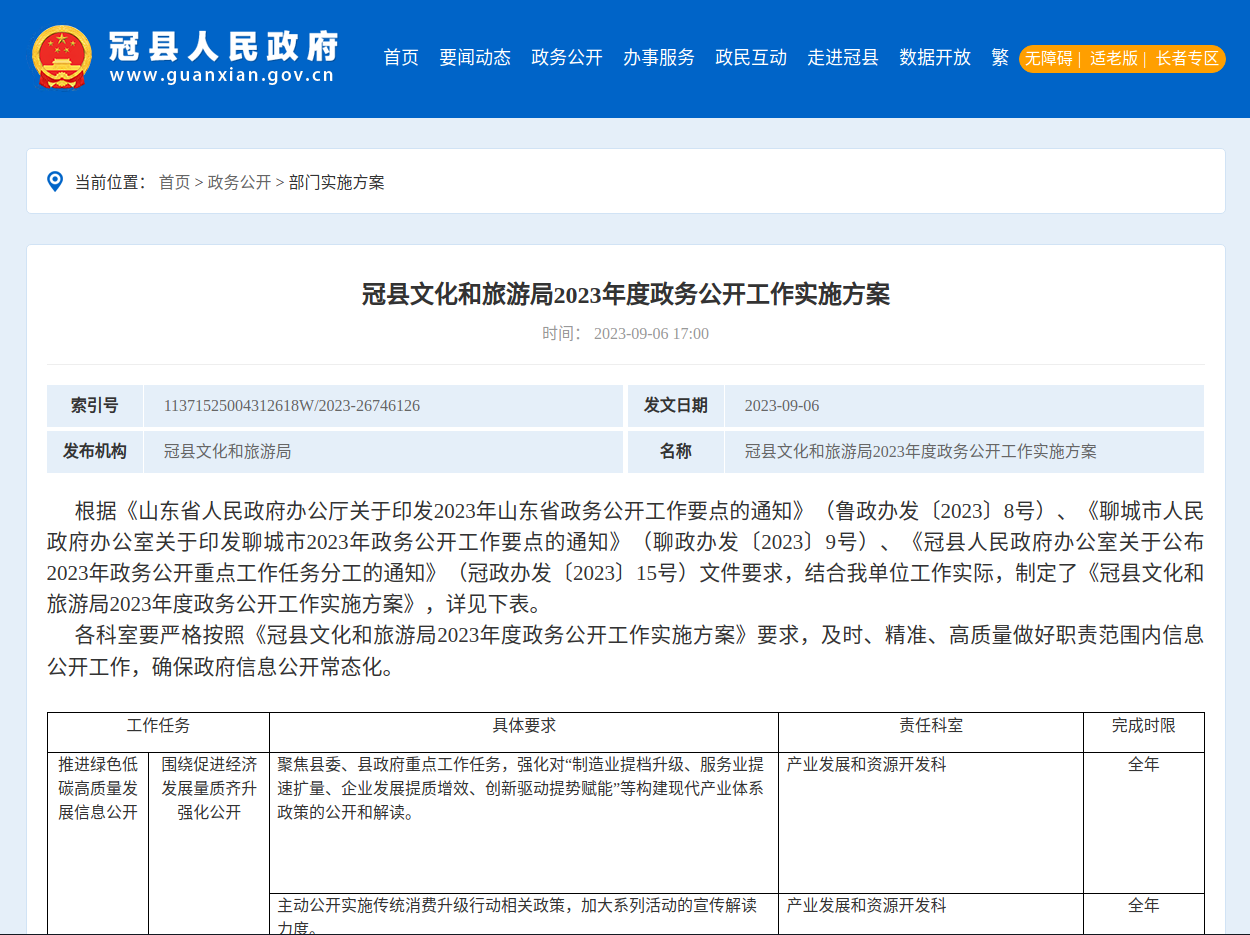Click the publish time 2023-09-06 17:00
The width and height of the screenshot is (1250, 935).
[x=651, y=334]
